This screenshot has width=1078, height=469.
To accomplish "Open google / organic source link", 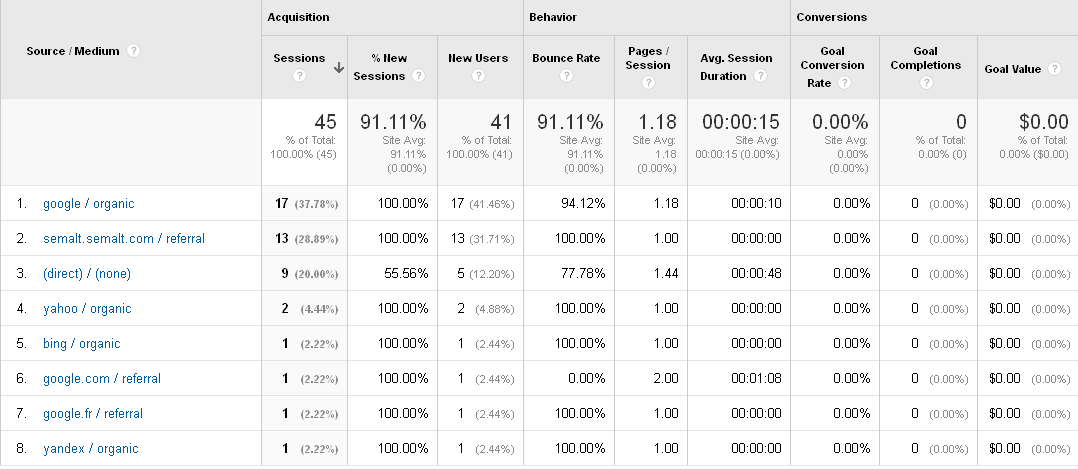I will 89,204.
